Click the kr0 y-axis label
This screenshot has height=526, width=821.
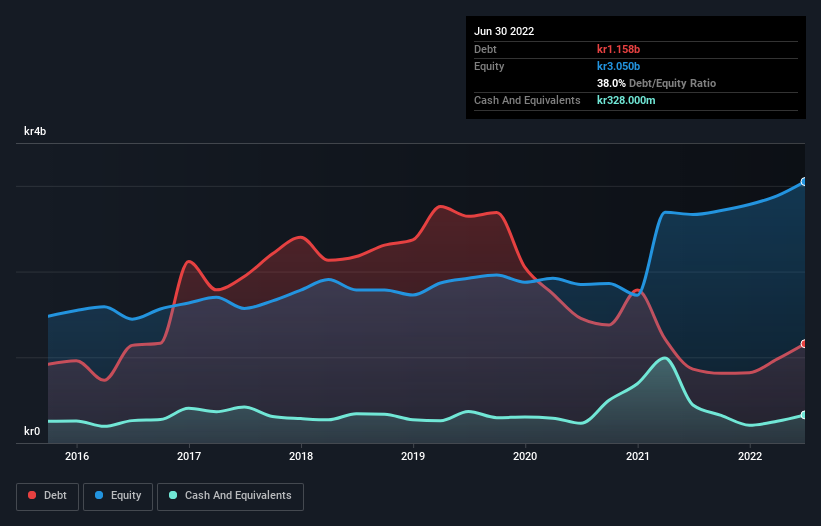[x=32, y=431]
